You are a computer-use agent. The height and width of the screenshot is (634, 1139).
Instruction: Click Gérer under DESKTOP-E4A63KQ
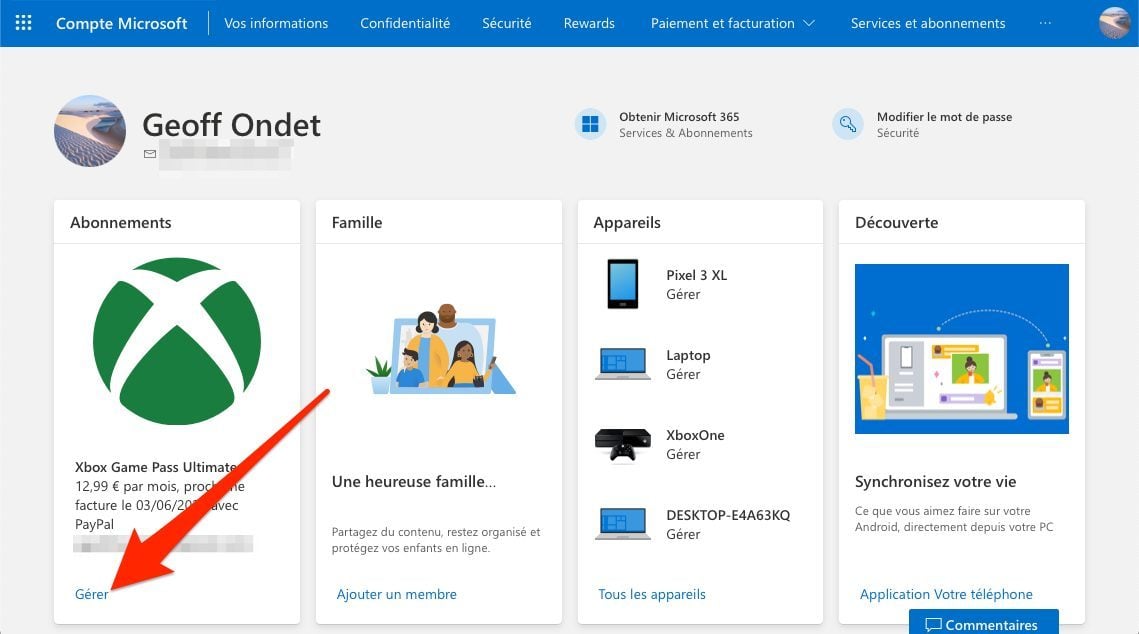click(683, 534)
